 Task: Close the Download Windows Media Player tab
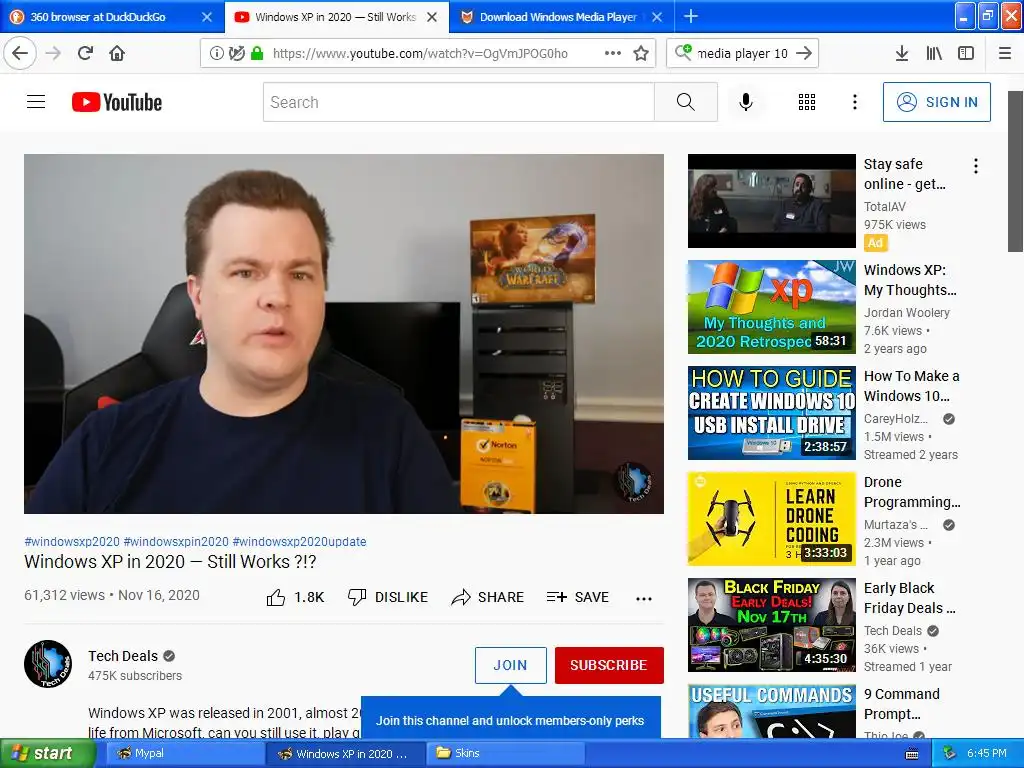point(657,17)
